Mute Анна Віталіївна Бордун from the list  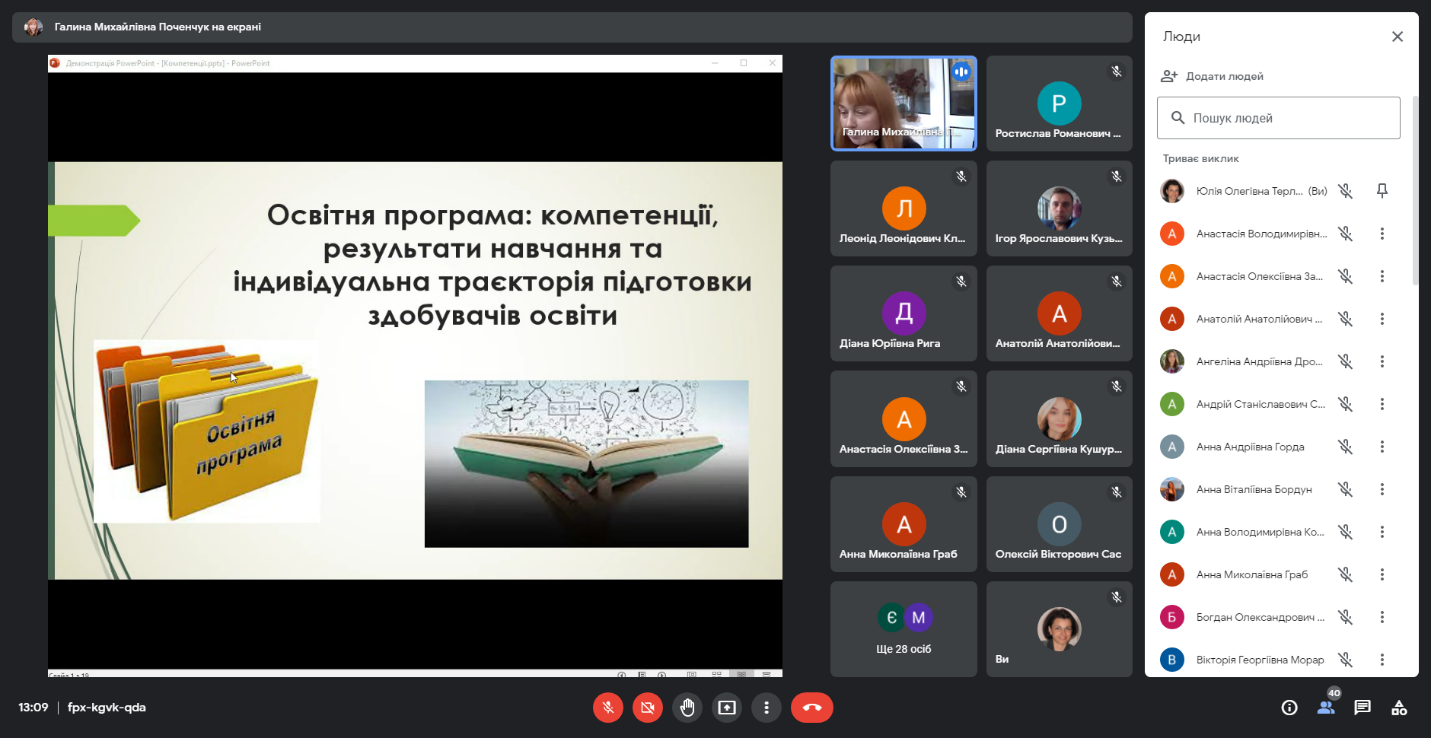(x=1346, y=490)
